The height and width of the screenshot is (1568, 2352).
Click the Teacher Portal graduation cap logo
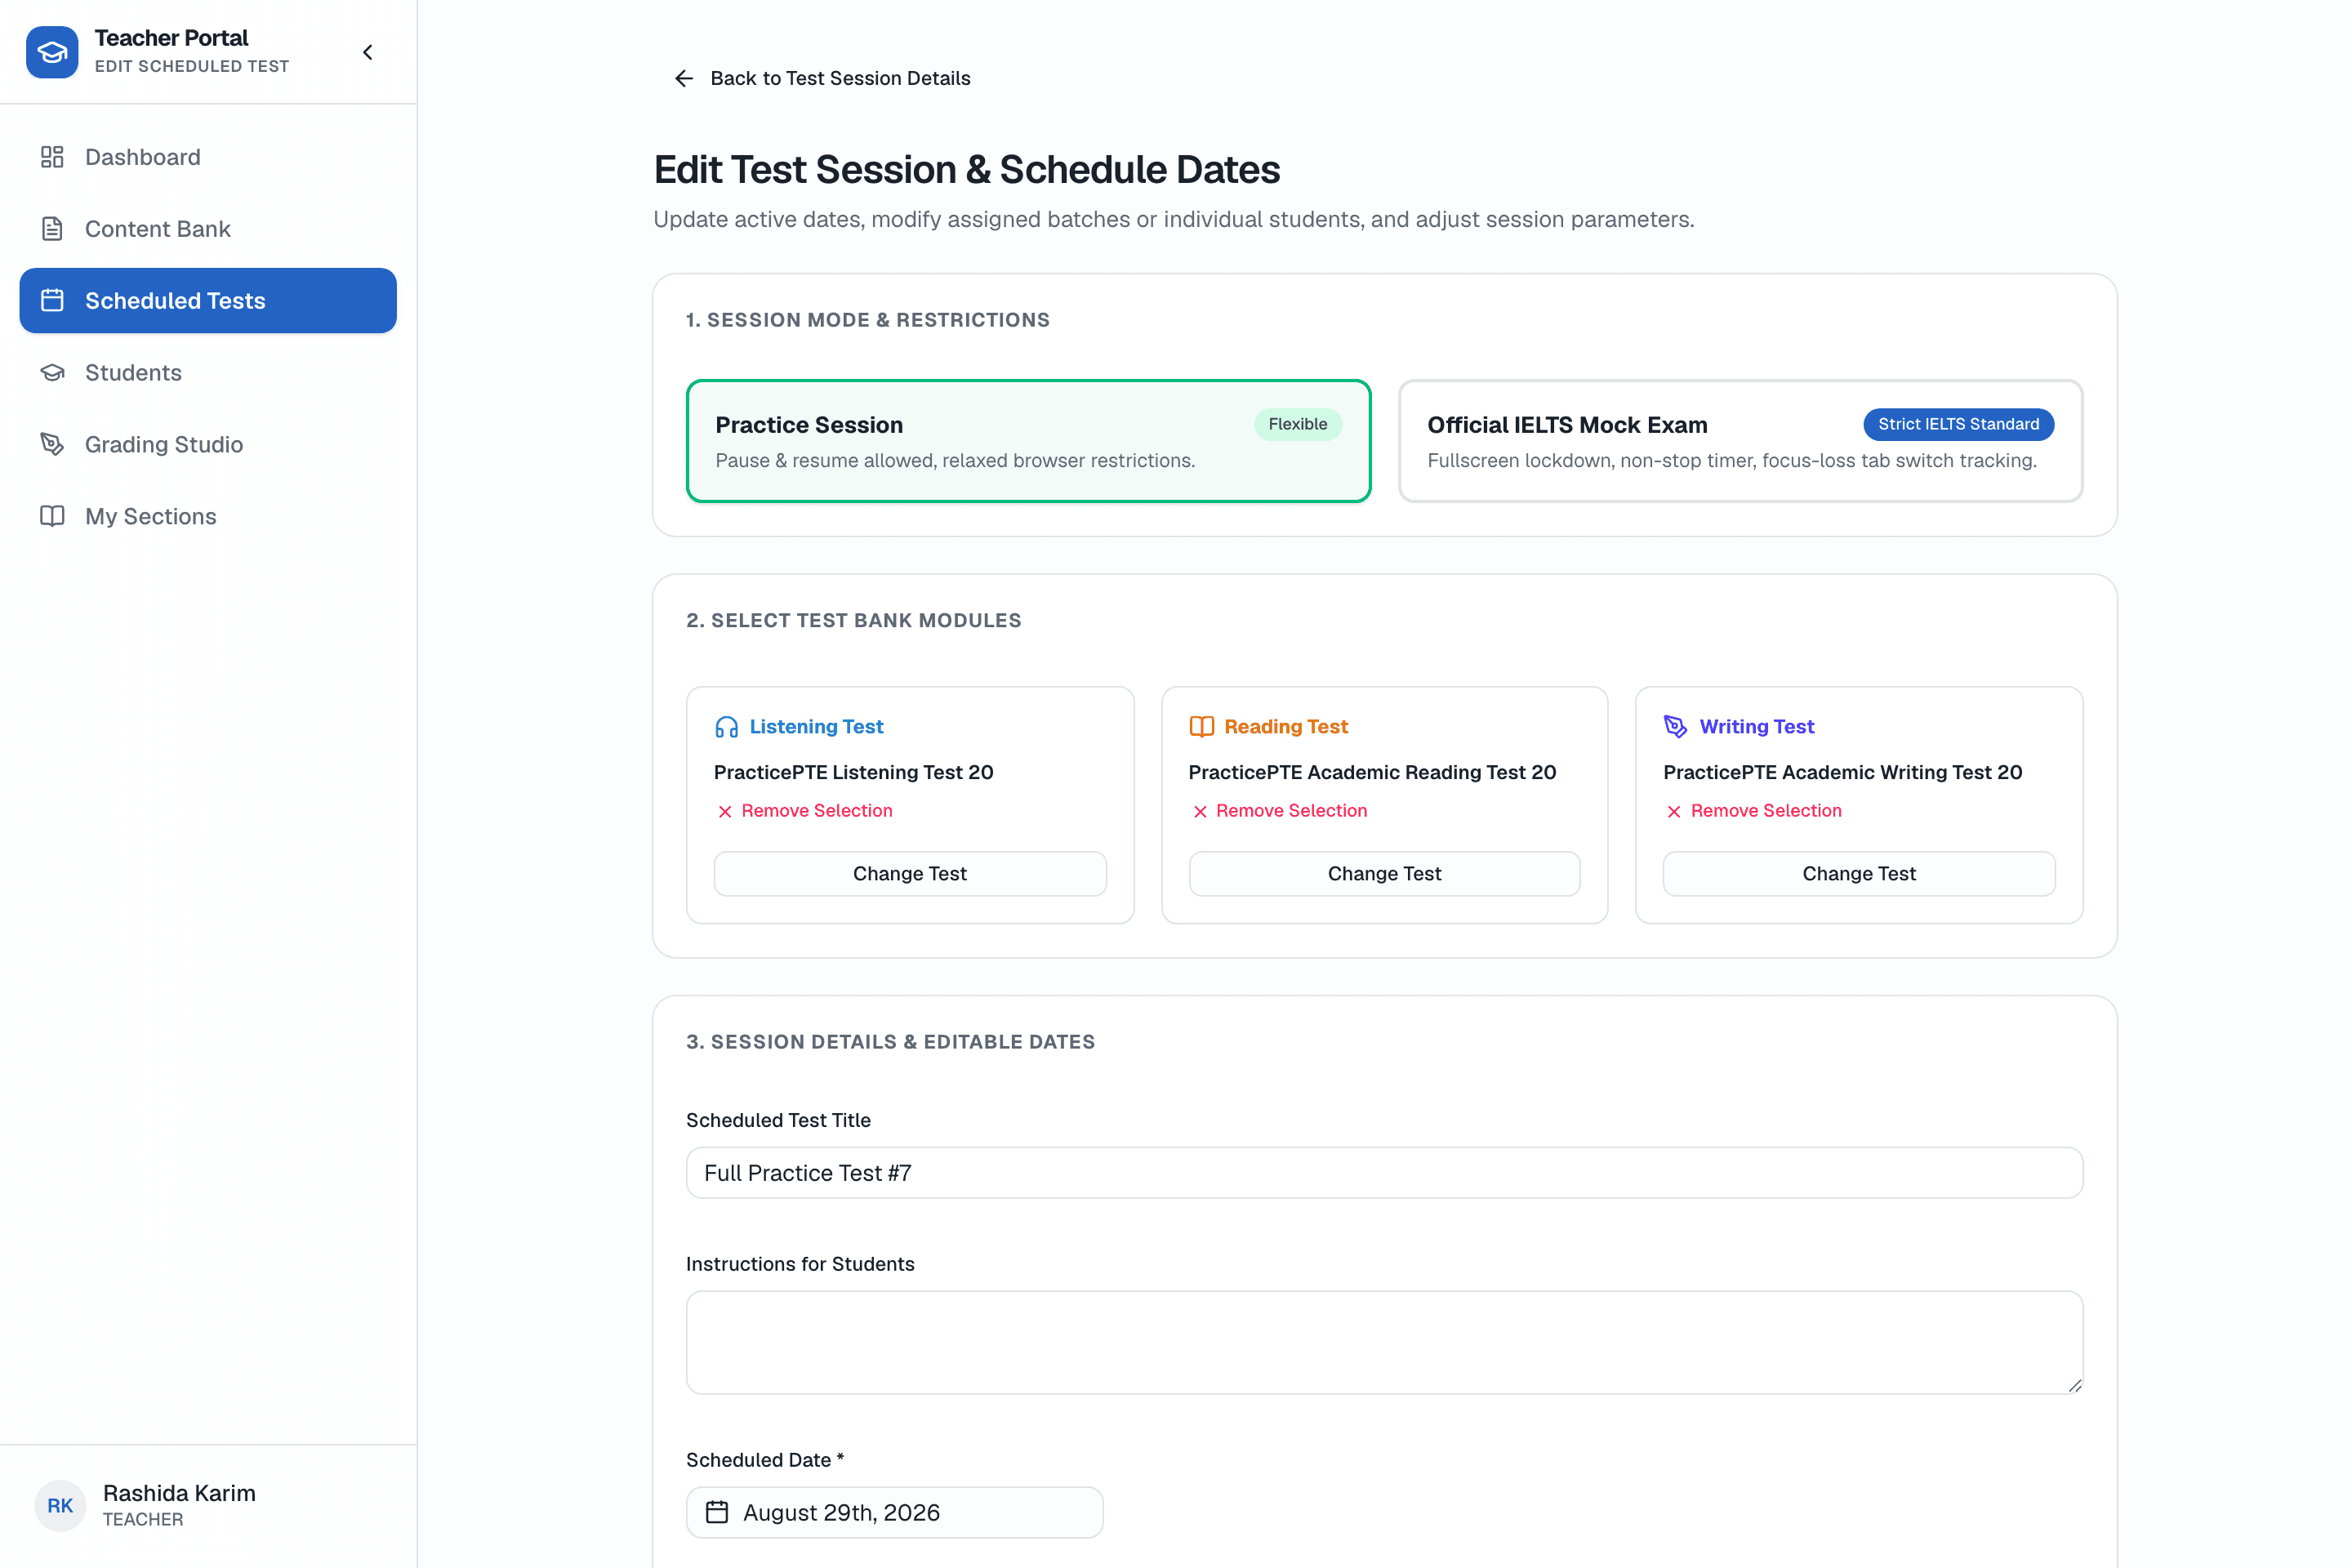pyautogui.click(x=52, y=52)
